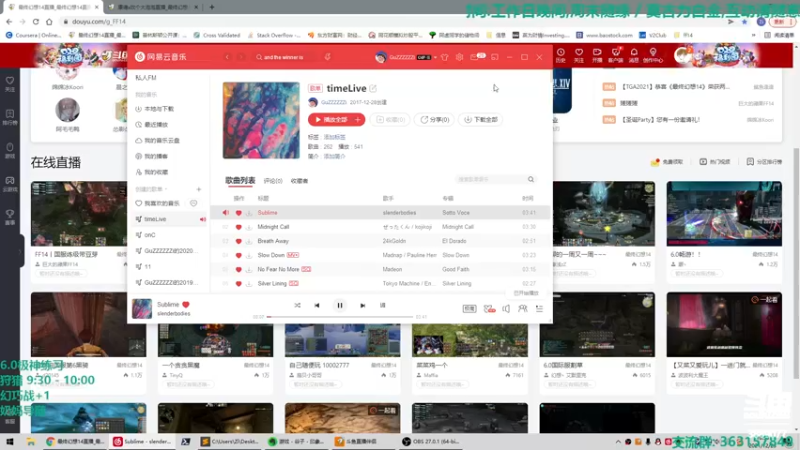Add all songs to queue plus icon
Image resolution: width=800 pixels, height=450 pixels.
tap(358, 119)
